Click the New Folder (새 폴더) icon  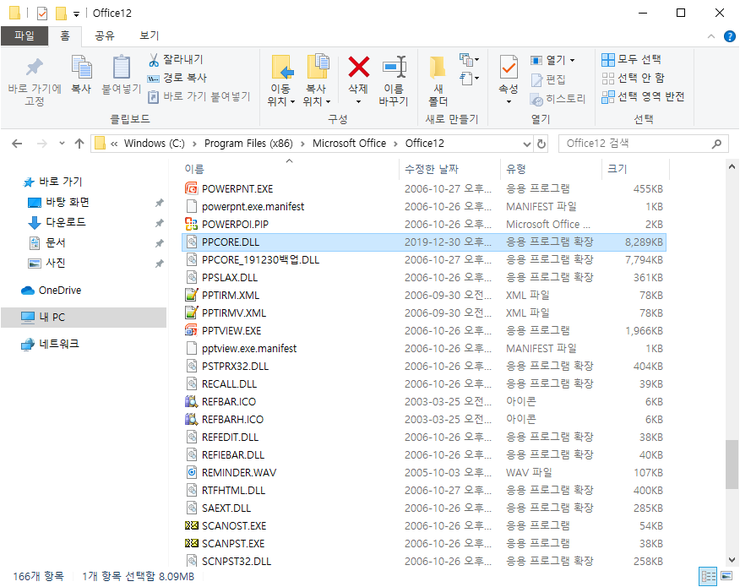click(438, 68)
